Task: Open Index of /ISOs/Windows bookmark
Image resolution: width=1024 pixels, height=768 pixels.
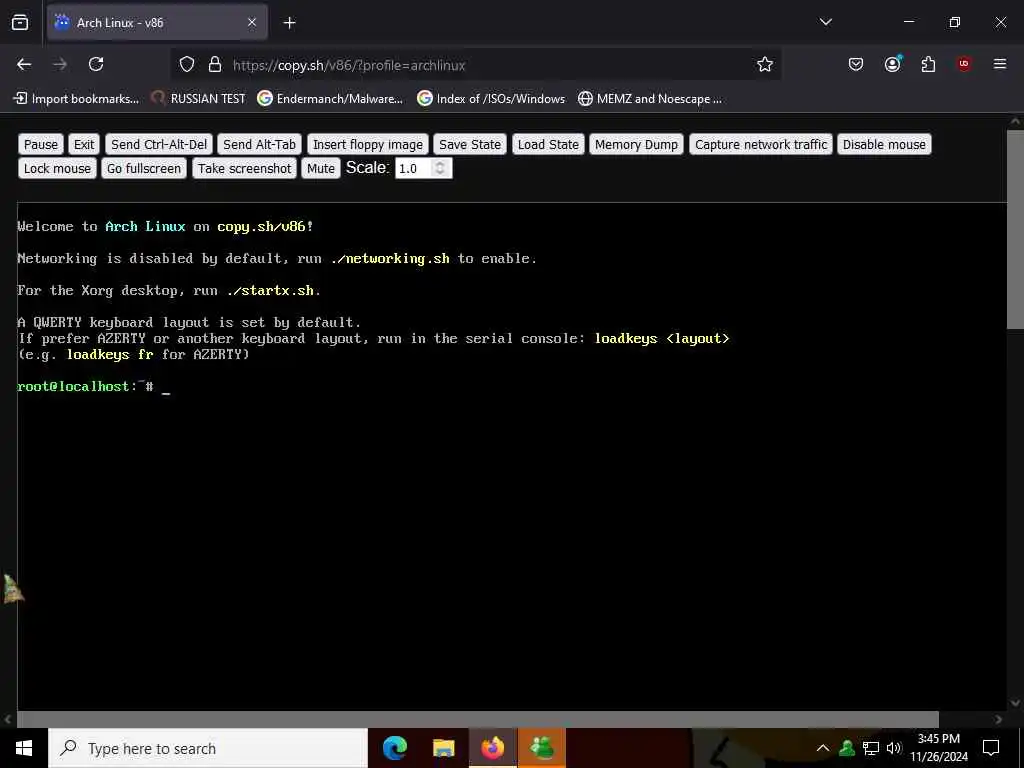Action: (x=491, y=99)
